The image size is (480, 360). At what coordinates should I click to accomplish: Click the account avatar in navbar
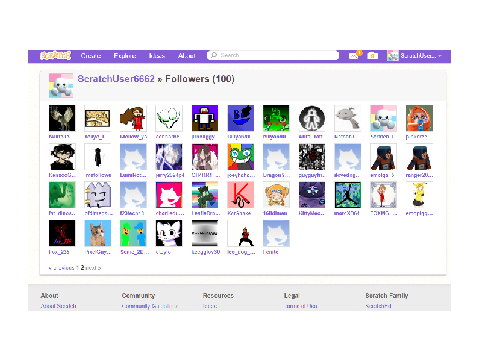click(x=393, y=56)
